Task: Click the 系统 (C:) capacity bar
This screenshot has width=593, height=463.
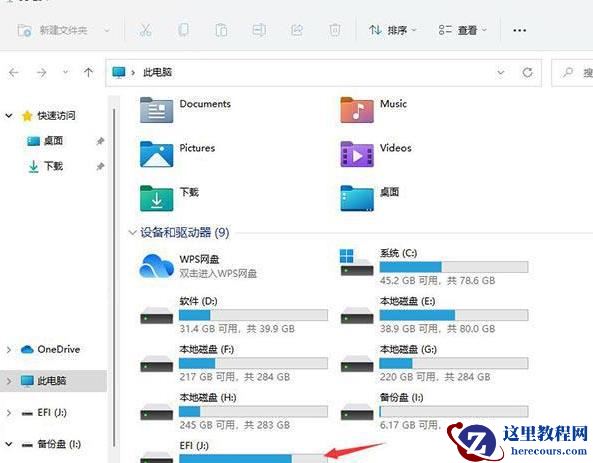Action: pyautogui.click(x=454, y=267)
